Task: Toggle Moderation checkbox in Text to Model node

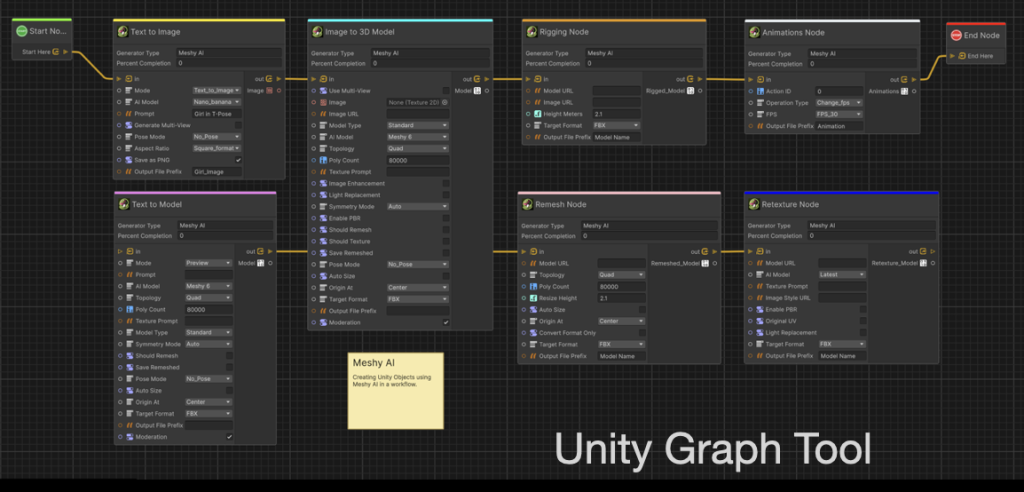Action: tap(229, 437)
